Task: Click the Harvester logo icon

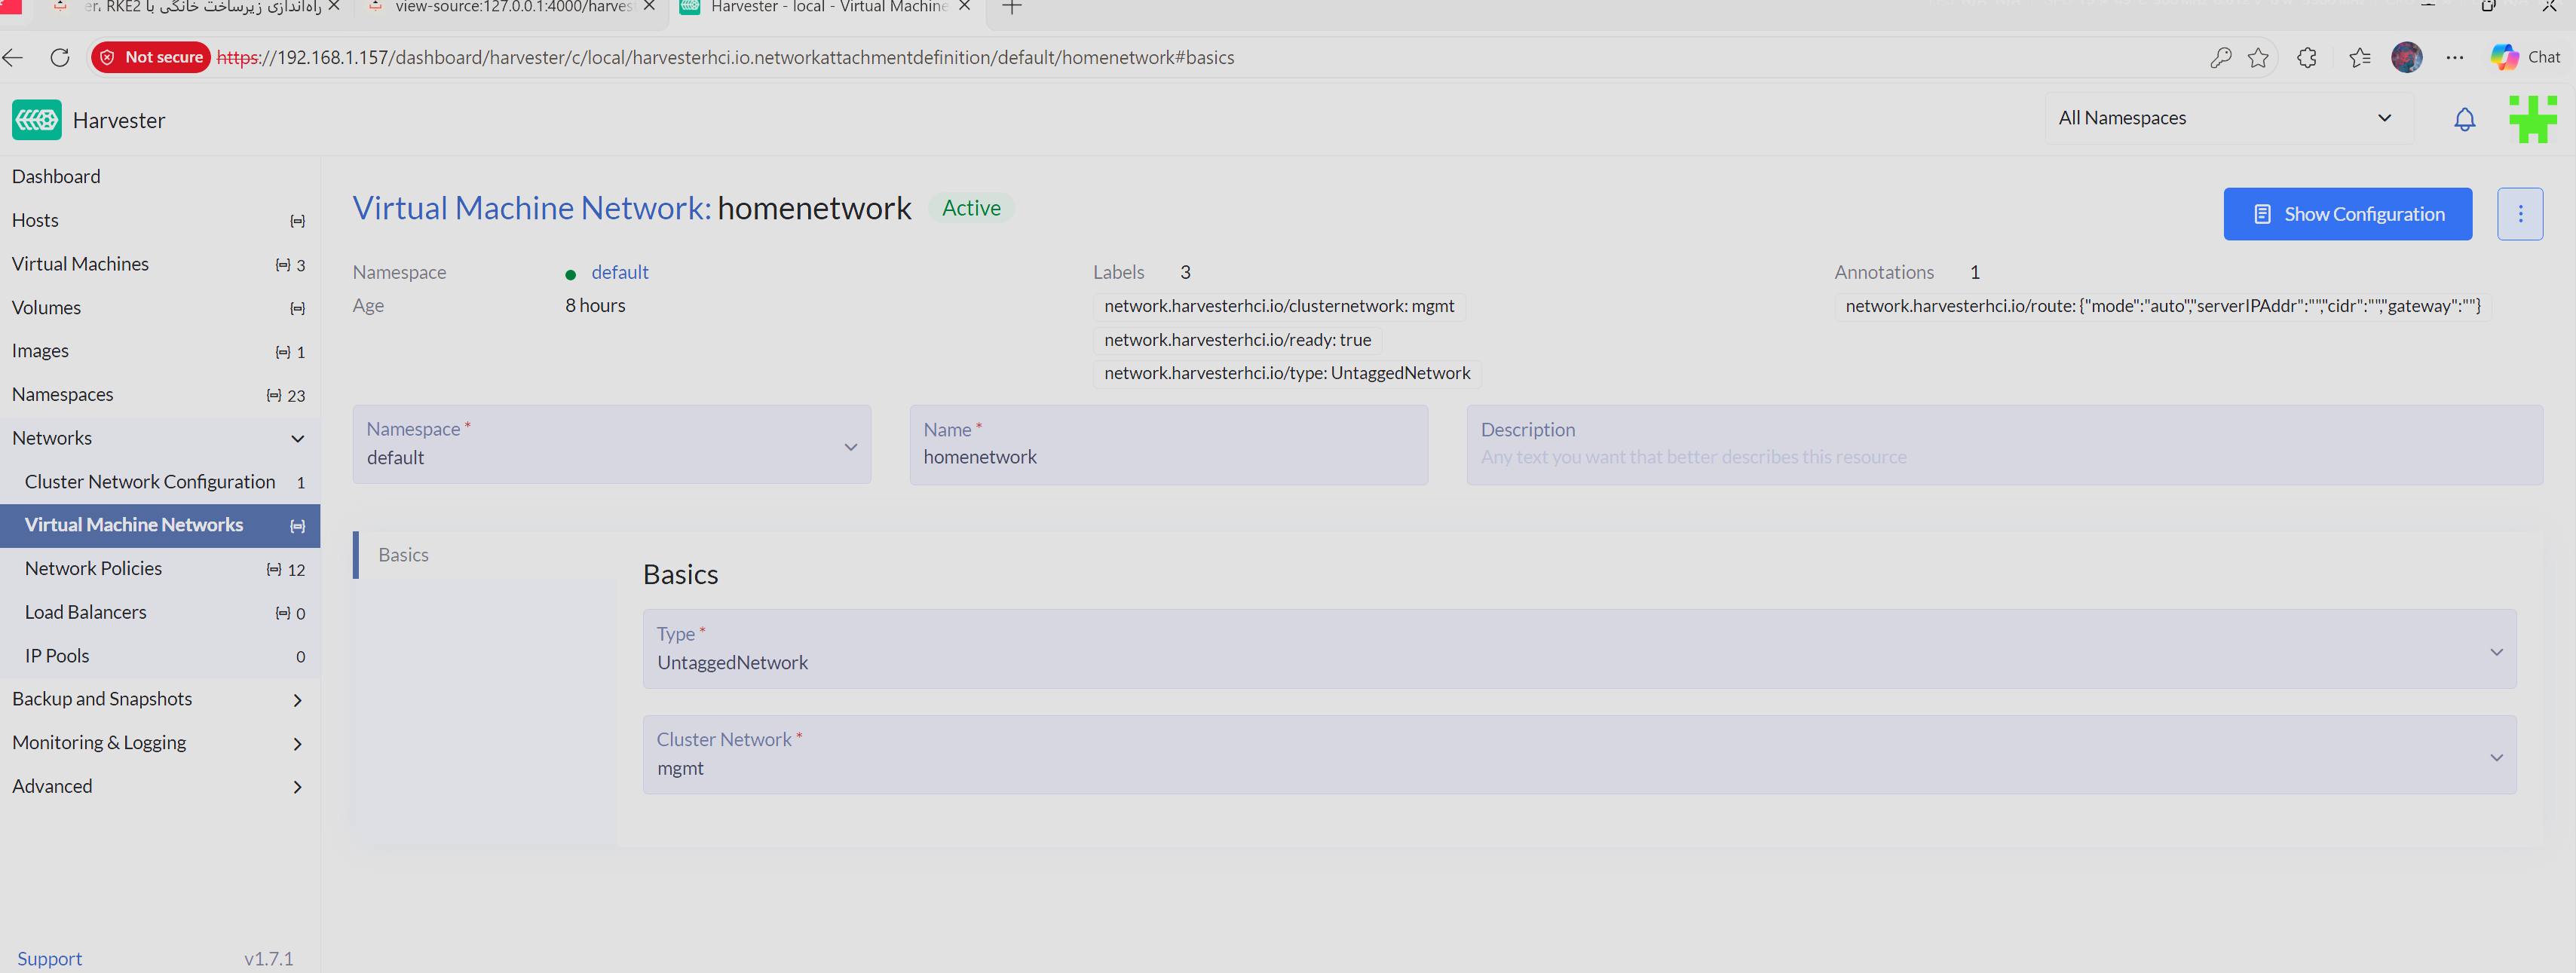Action: click(x=37, y=120)
